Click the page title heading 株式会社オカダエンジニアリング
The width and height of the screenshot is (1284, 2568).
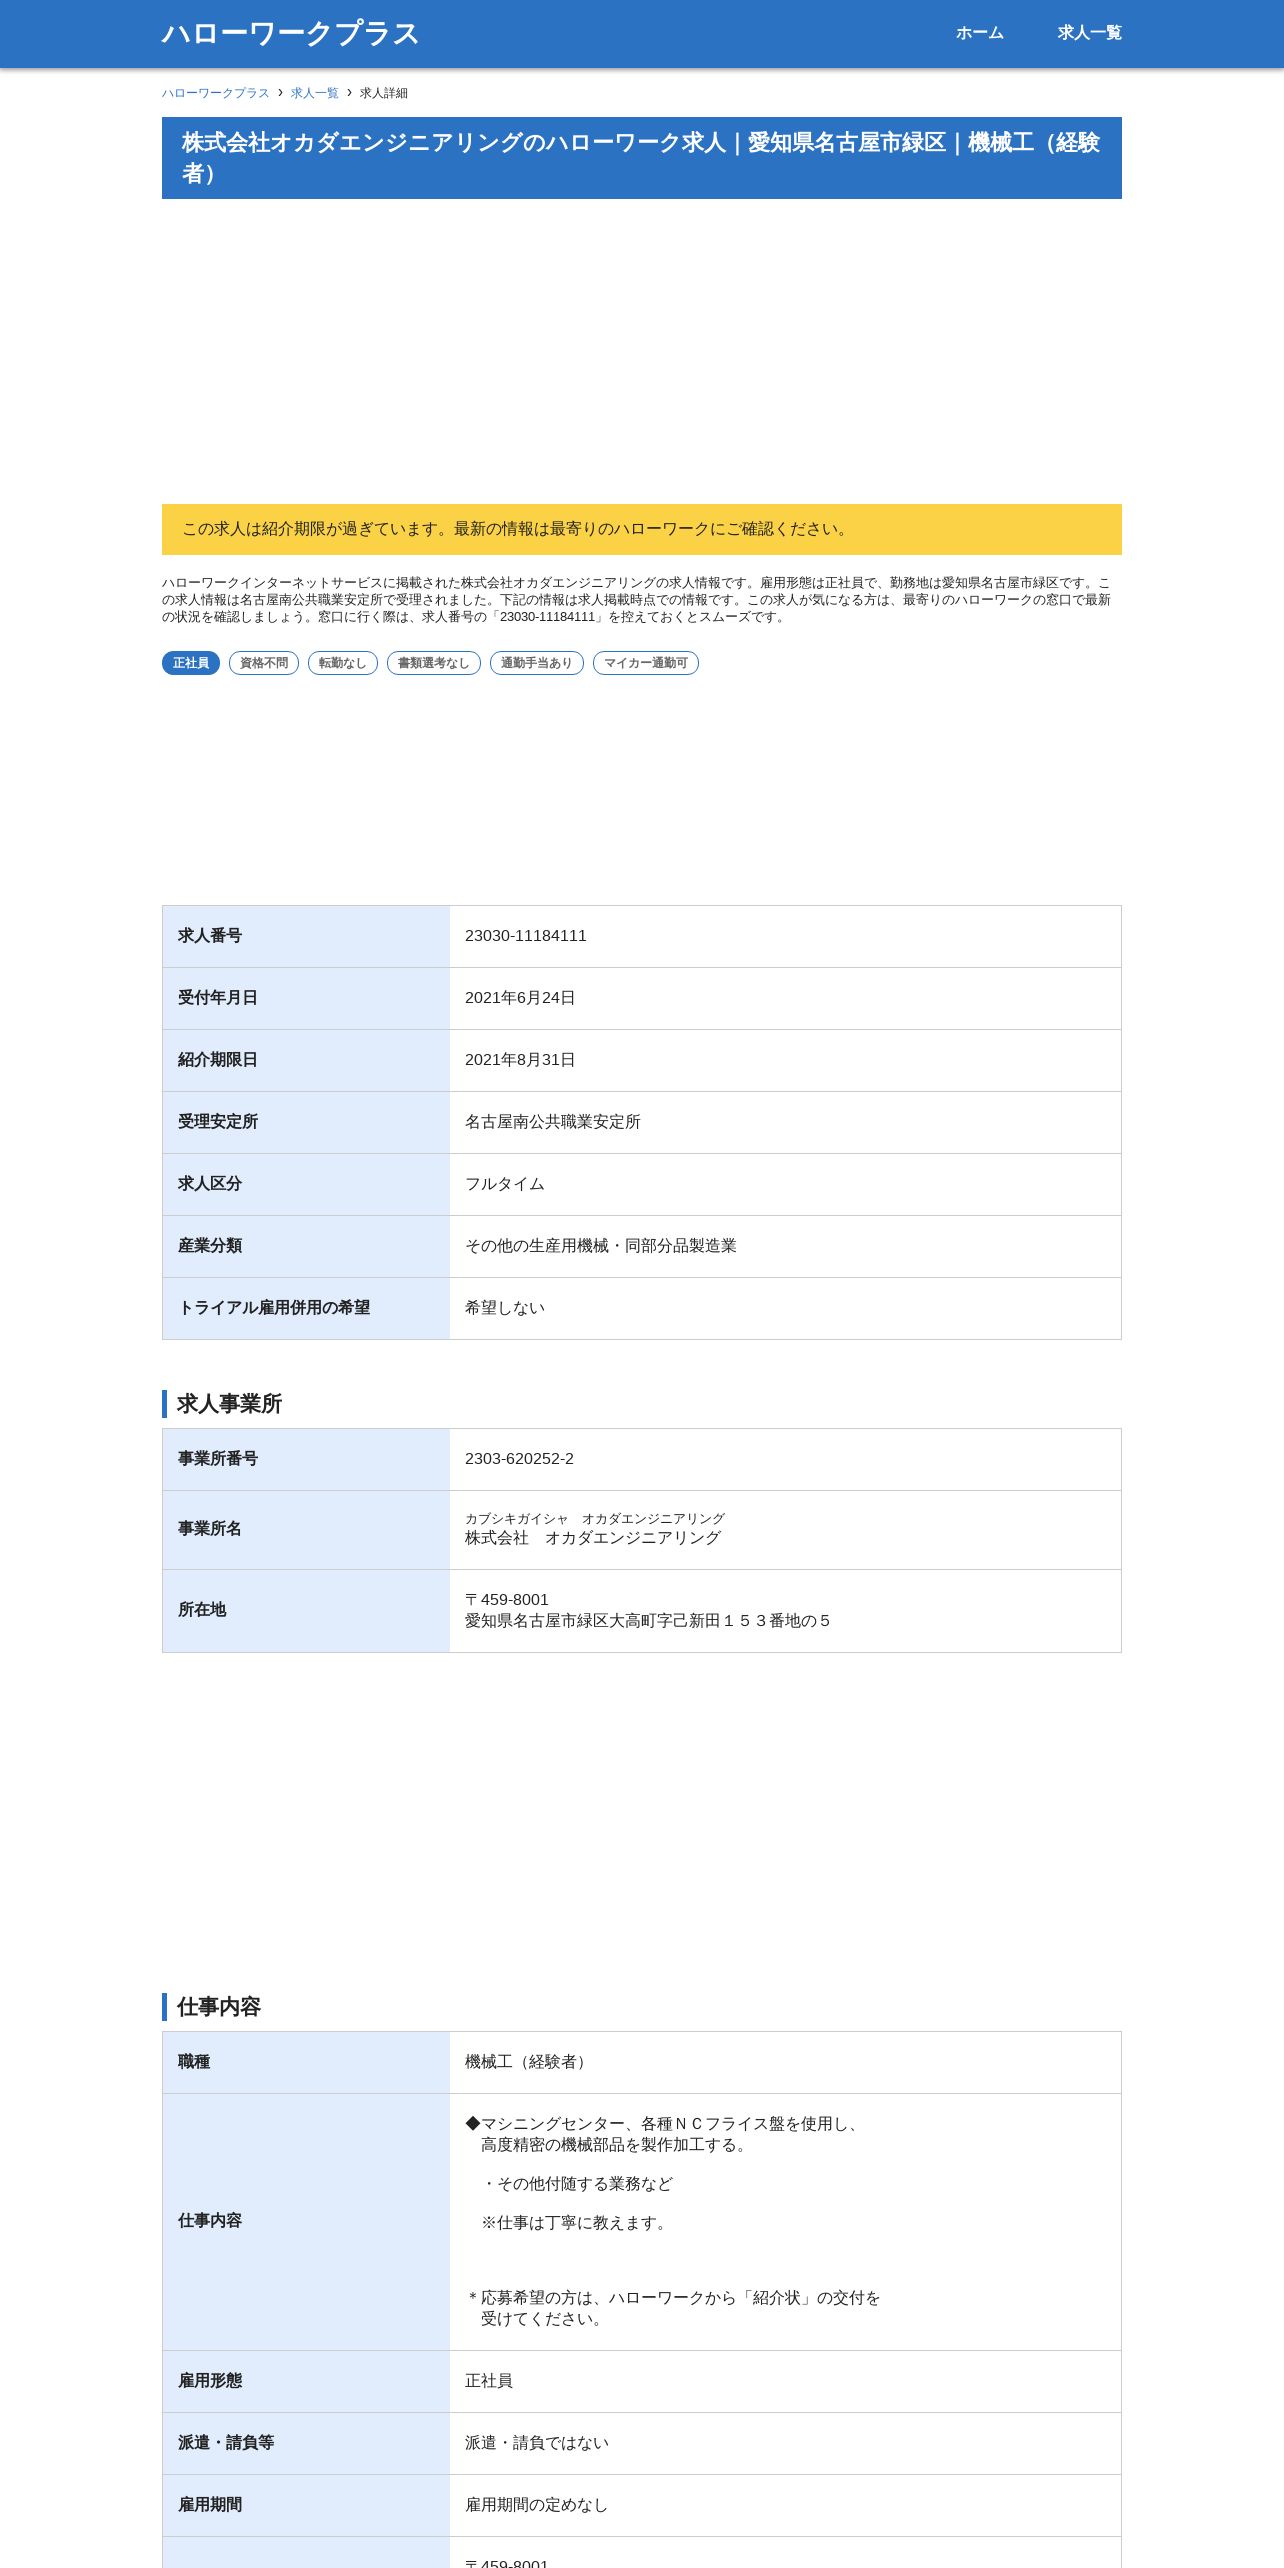click(x=642, y=158)
